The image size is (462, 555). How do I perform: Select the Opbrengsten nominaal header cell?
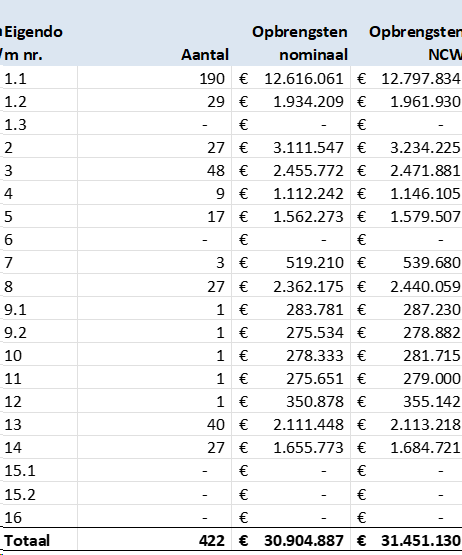(300, 44)
